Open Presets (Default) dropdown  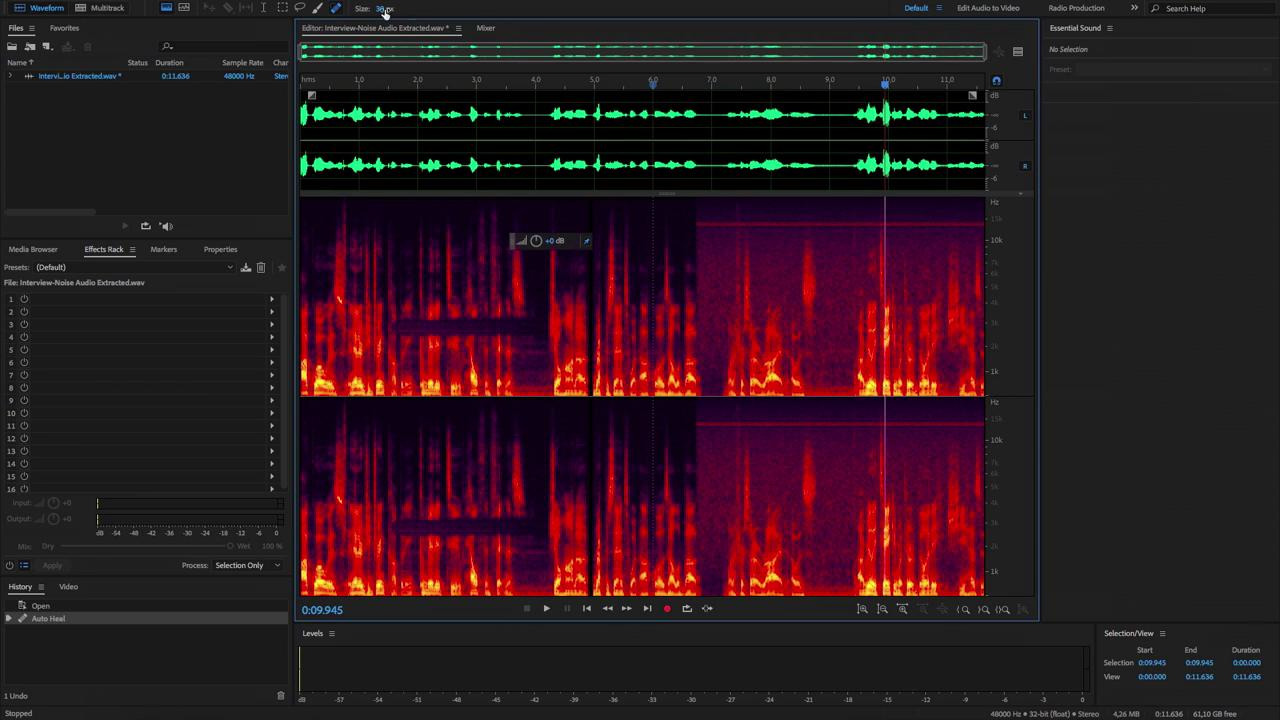pyautogui.click(x=134, y=267)
